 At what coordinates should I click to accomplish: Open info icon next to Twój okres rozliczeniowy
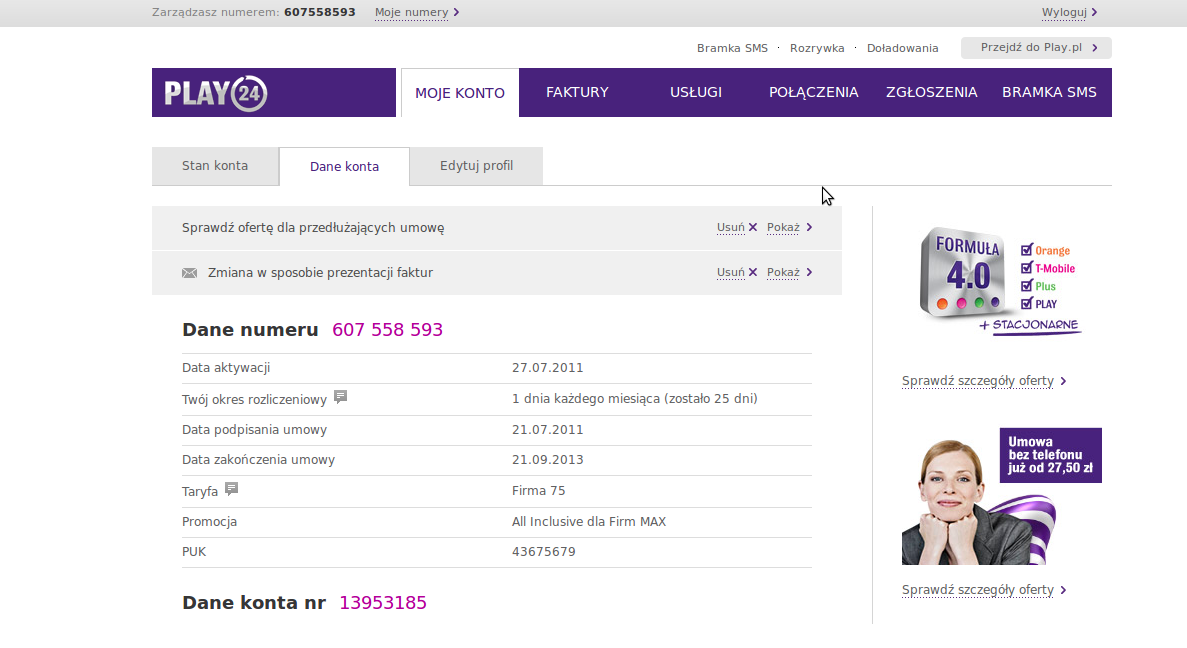coord(341,397)
